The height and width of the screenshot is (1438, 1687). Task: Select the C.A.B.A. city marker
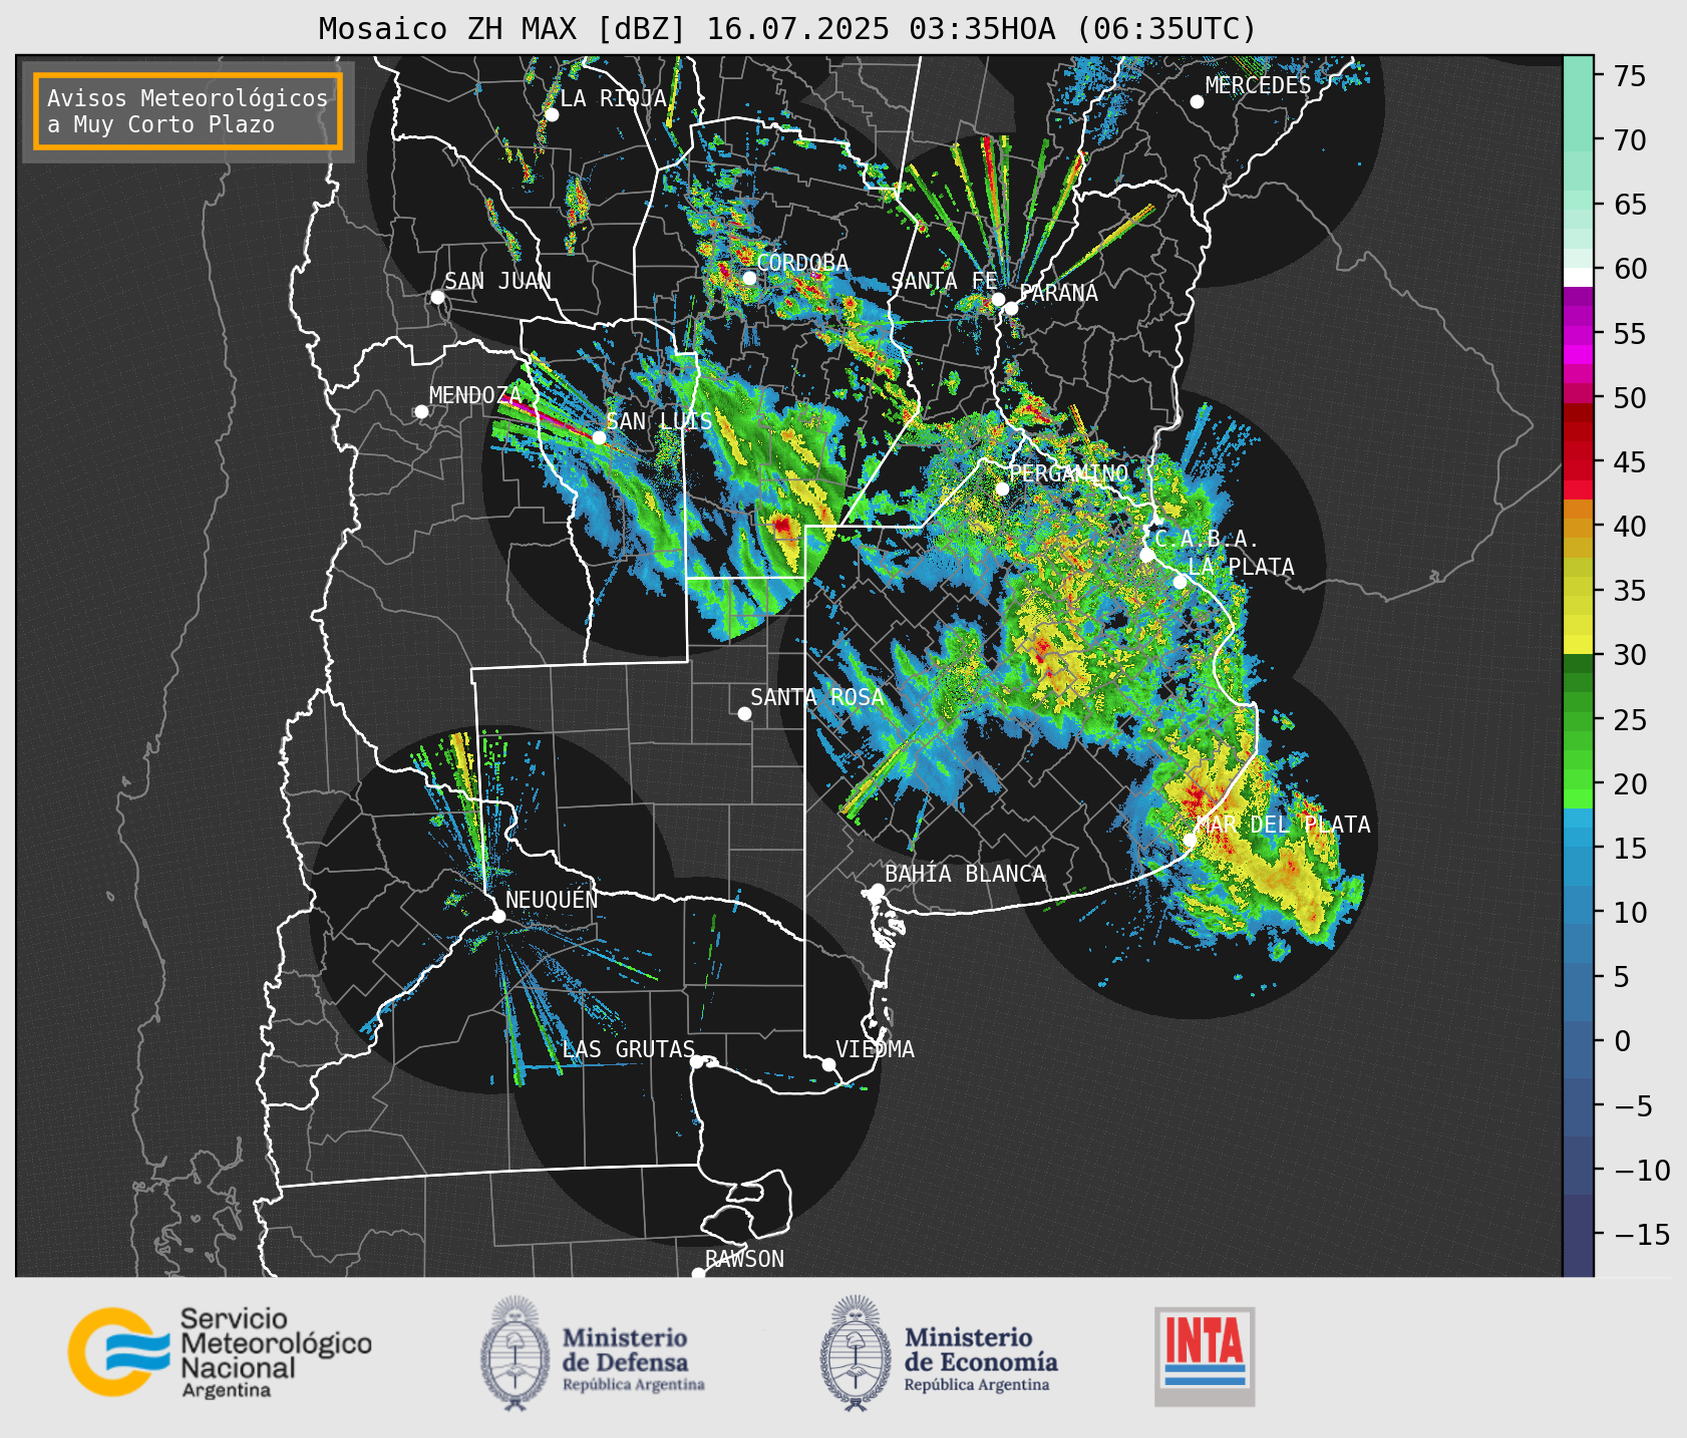click(1147, 555)
